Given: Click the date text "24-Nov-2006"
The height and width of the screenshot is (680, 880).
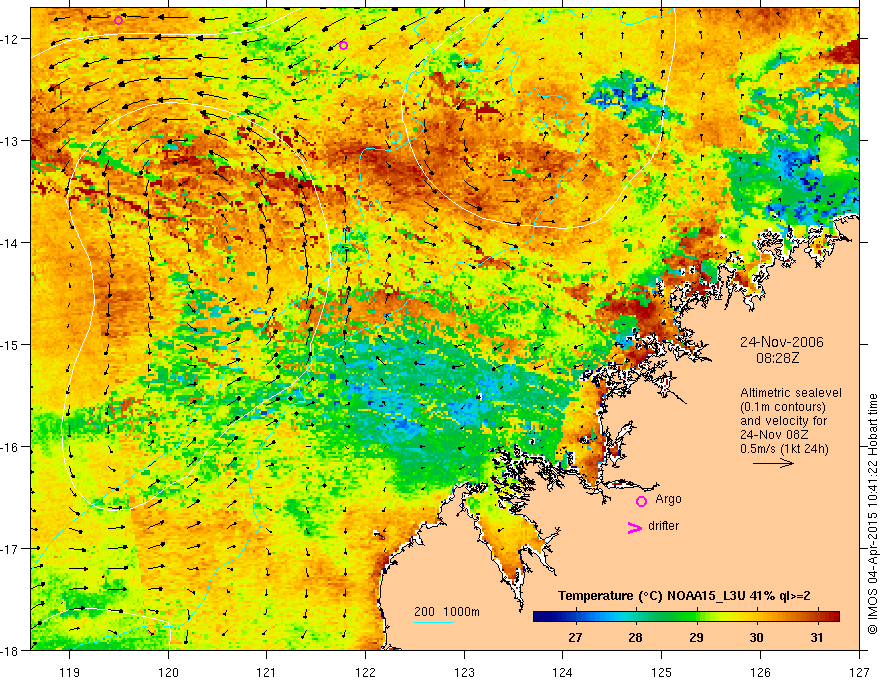Looking at the screenshot, I should click(781, 342).
